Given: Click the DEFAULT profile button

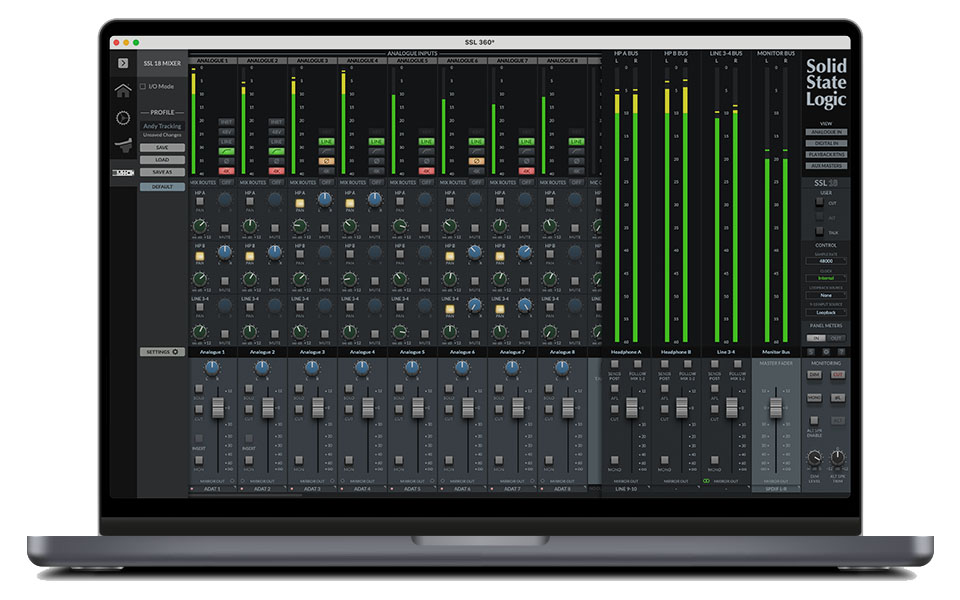Looking at the screenshot, I should click(162, 187).
